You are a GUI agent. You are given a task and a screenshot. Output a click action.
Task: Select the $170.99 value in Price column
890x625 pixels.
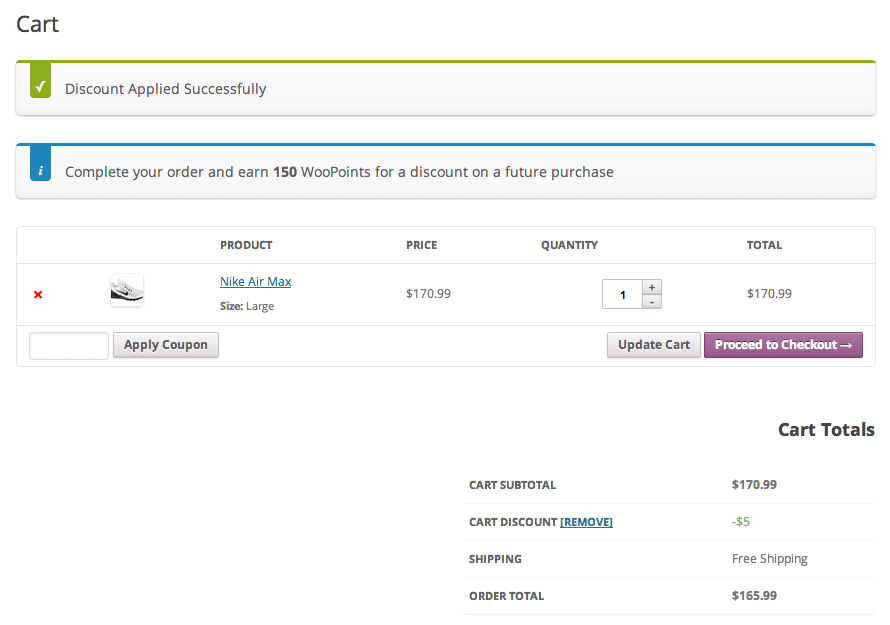429,293
